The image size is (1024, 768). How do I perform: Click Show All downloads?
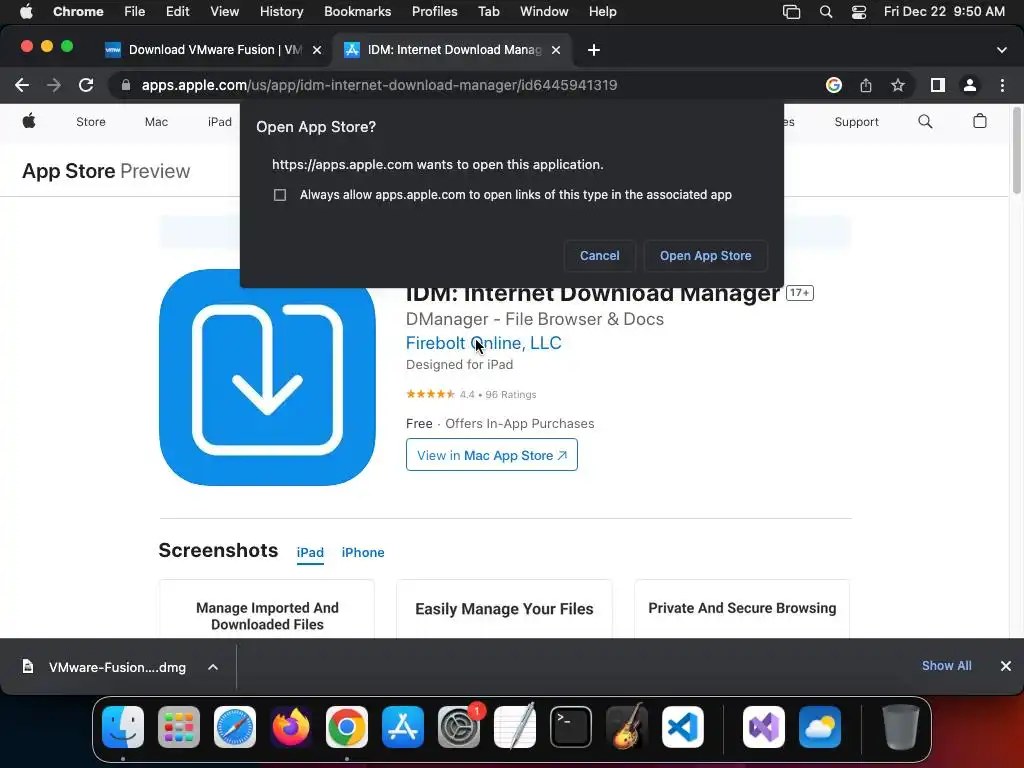click(x=946, y=665)
